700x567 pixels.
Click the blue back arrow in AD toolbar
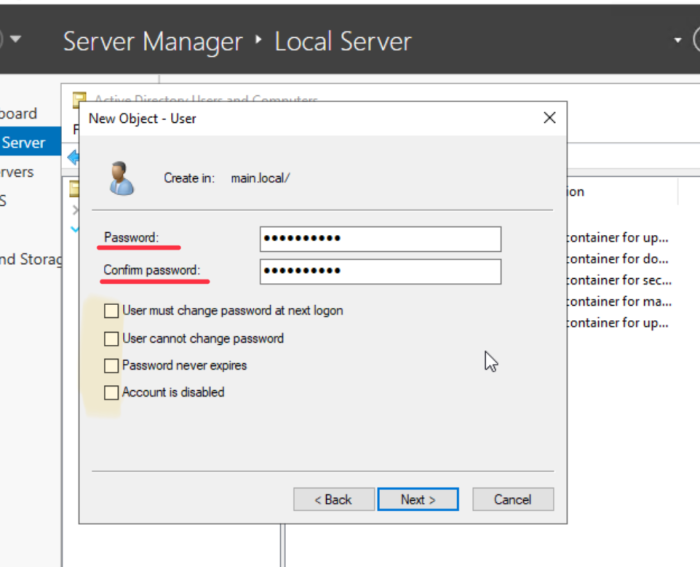tap(72, 157)
